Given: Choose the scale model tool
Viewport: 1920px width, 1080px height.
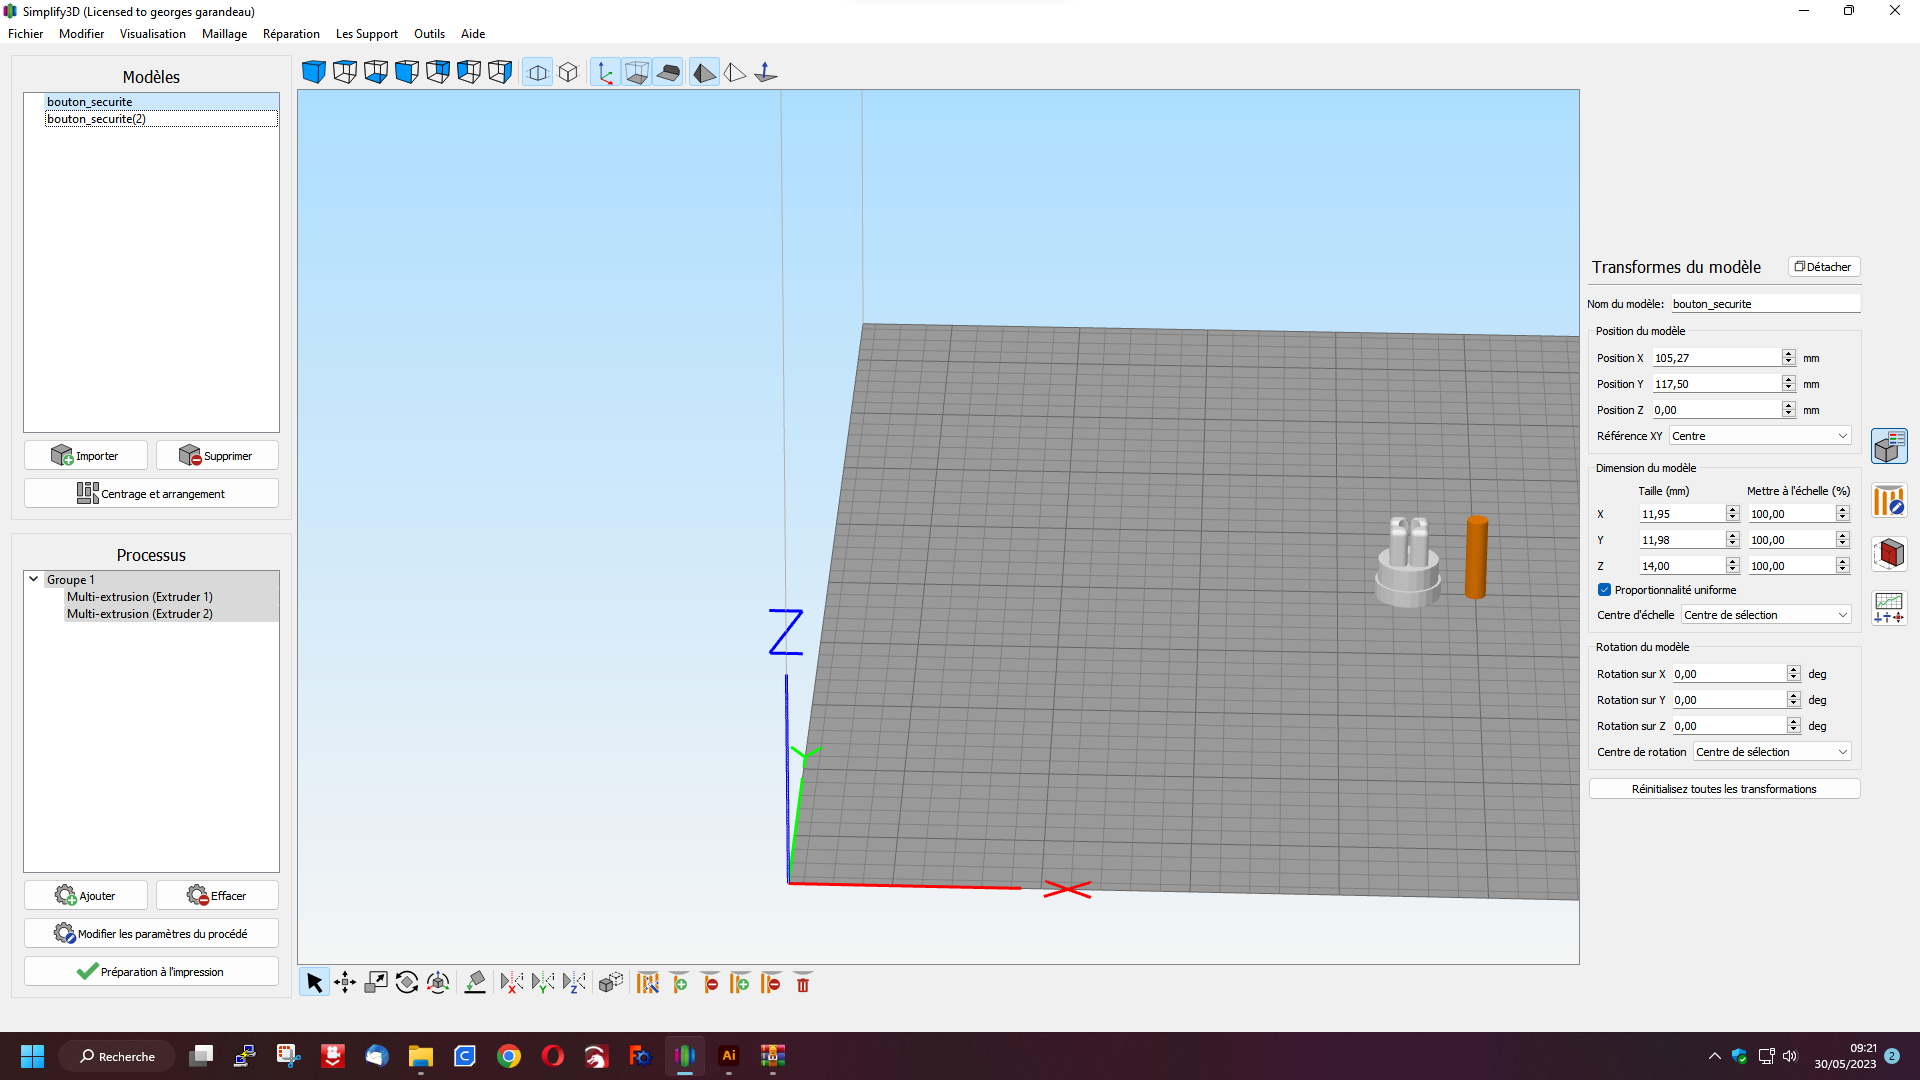Looking at the screenshot, I should [x=376, y=983].
